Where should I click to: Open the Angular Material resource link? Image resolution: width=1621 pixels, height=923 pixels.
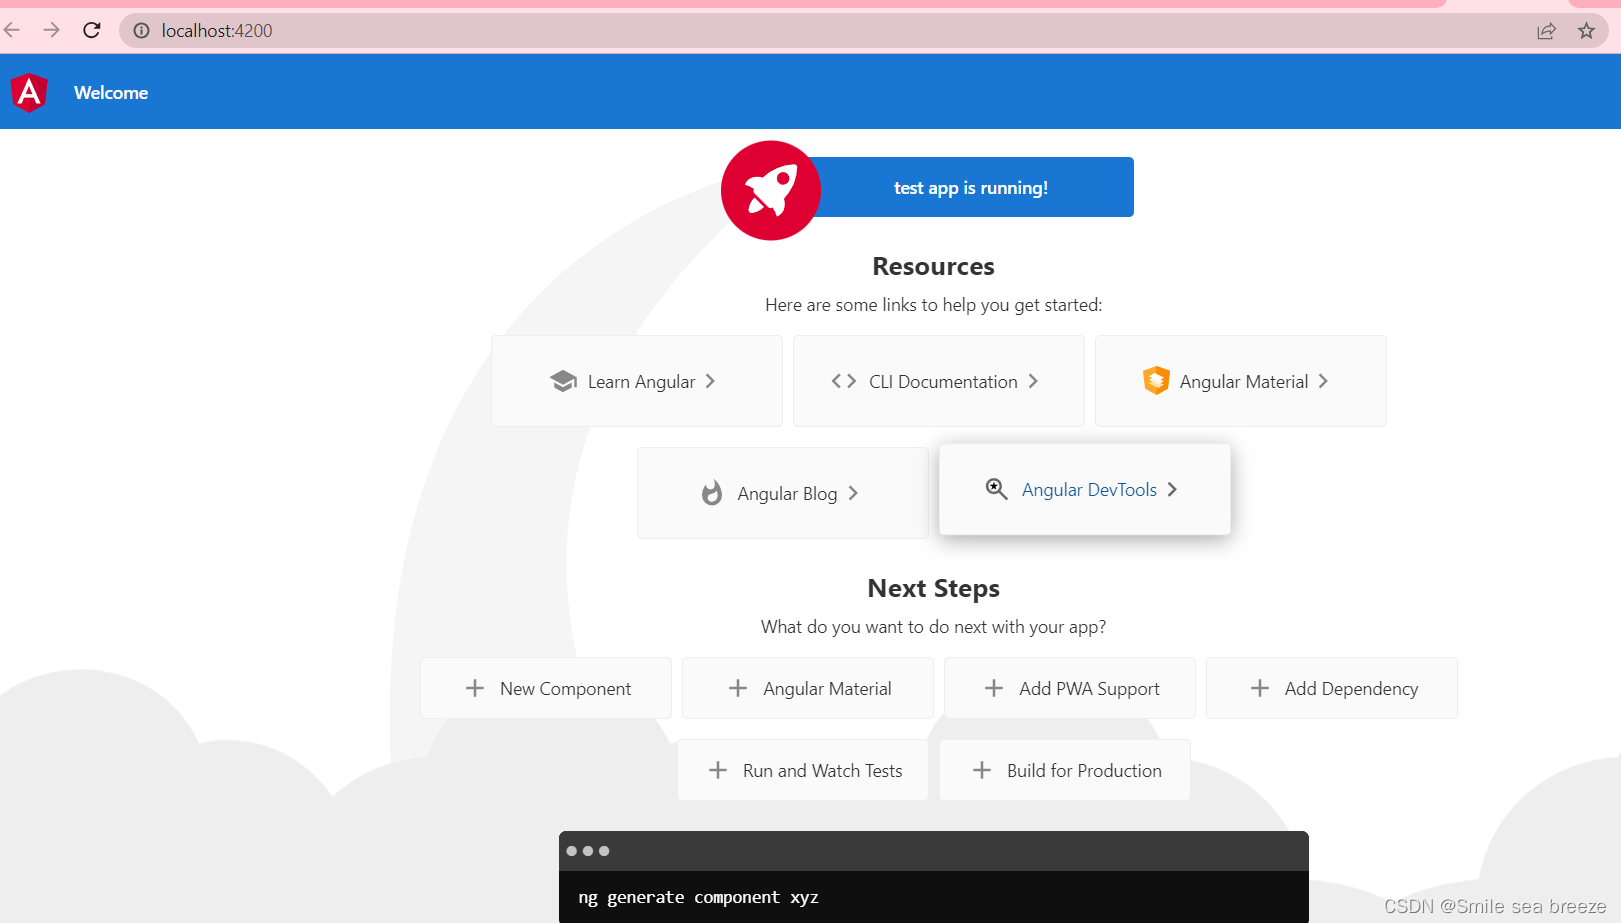pyautogui.click(x=1241, y=381)
